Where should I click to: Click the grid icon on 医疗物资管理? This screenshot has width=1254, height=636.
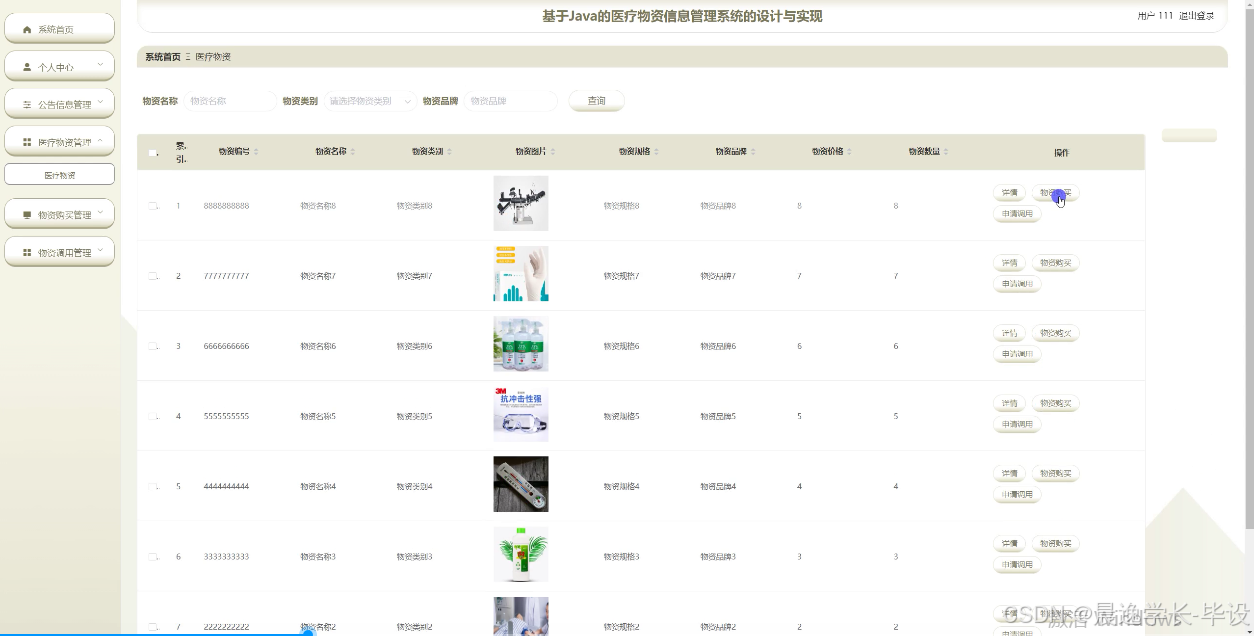pos(25,141)
